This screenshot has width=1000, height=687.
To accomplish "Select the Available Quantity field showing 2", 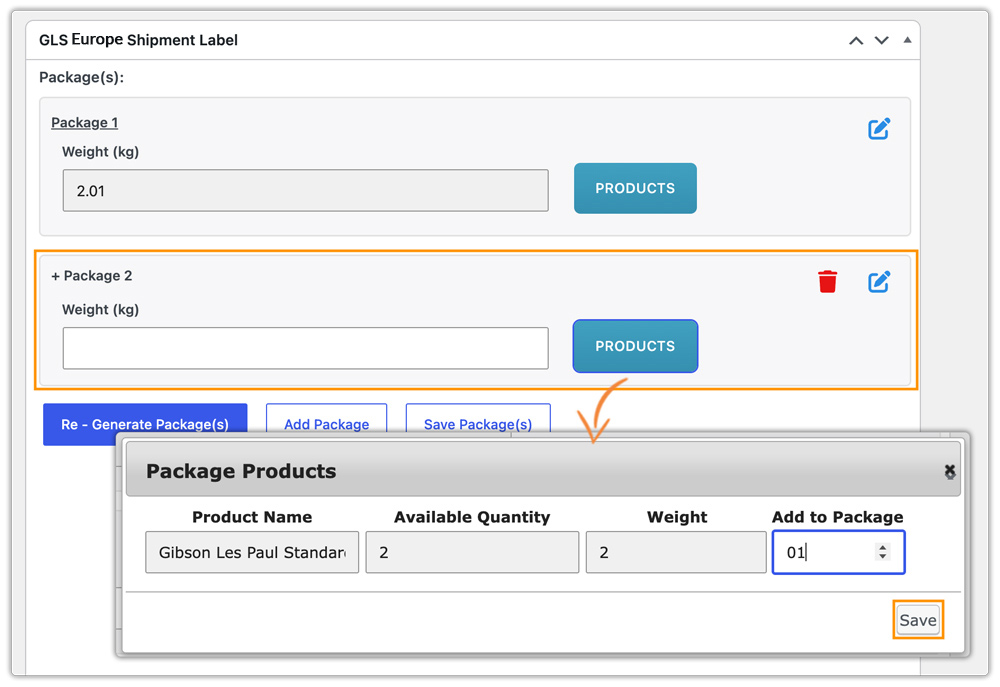I will (472, 552).
